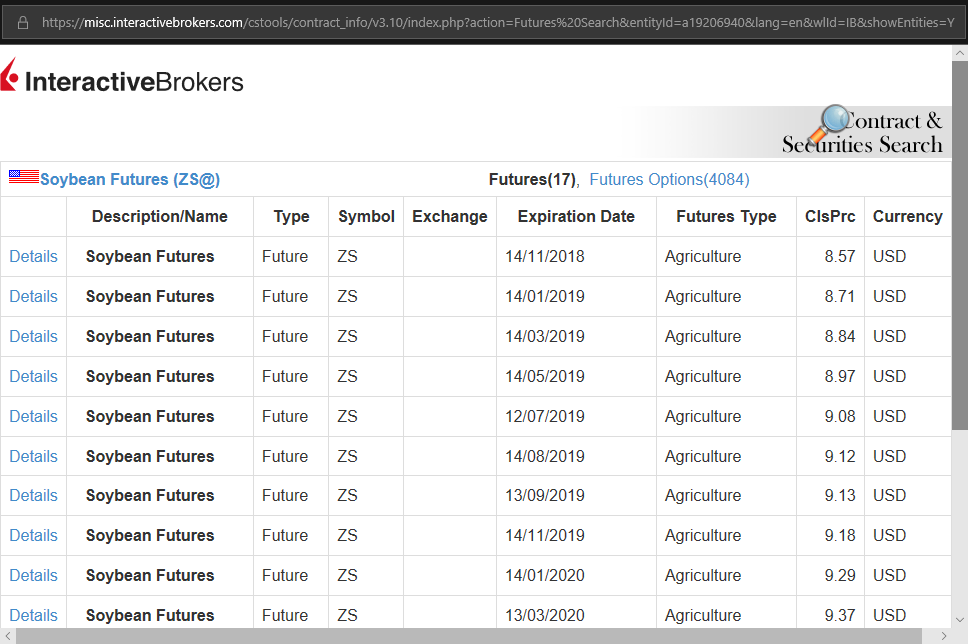The height and width of the screenshot is (644, 968).
Task: Click the ClsPrc column header
Action: point(830,216)
